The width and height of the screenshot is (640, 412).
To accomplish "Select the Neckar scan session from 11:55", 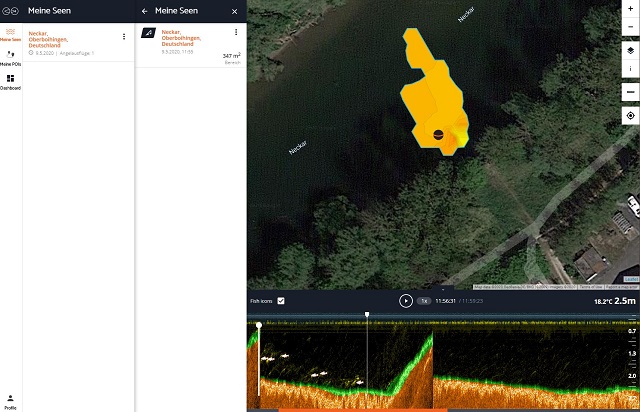I will [x=191, y=45].
